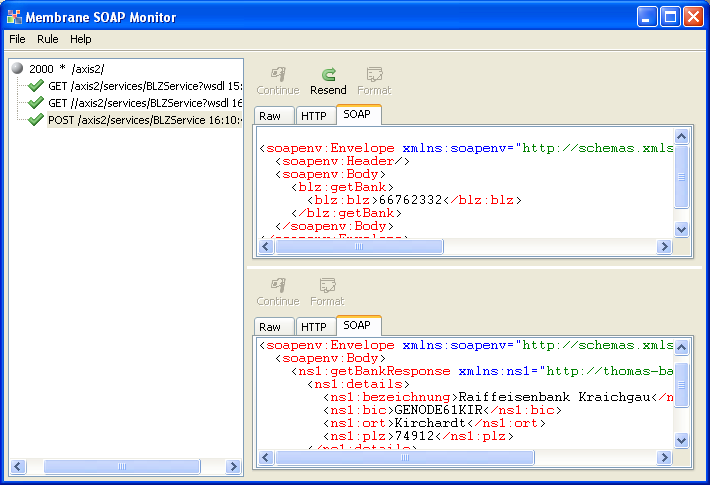This screenshot has width=710, height=485.
Task: Click the response Continue icon
Action: click(278, 285)
